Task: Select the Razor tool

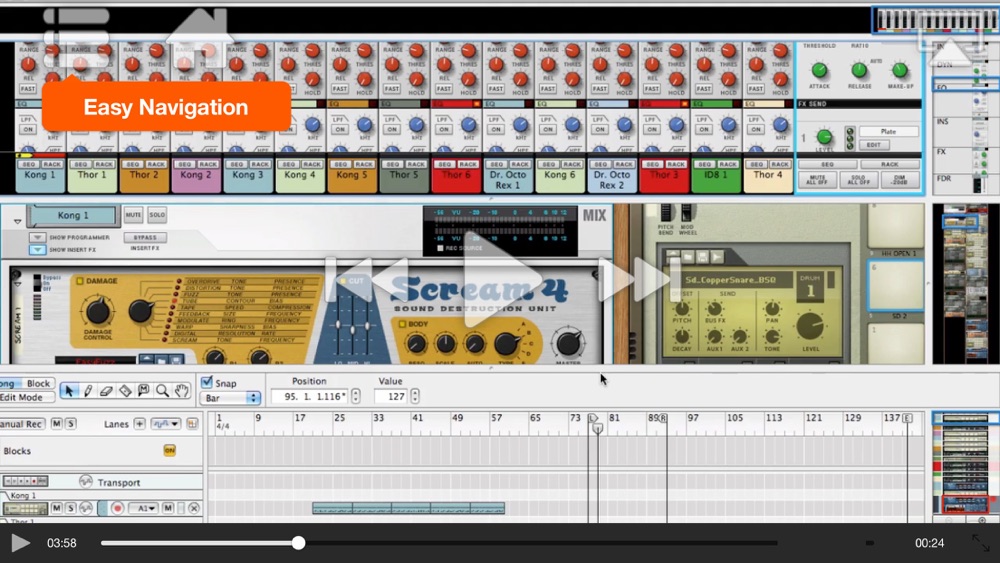Action: 125,390
